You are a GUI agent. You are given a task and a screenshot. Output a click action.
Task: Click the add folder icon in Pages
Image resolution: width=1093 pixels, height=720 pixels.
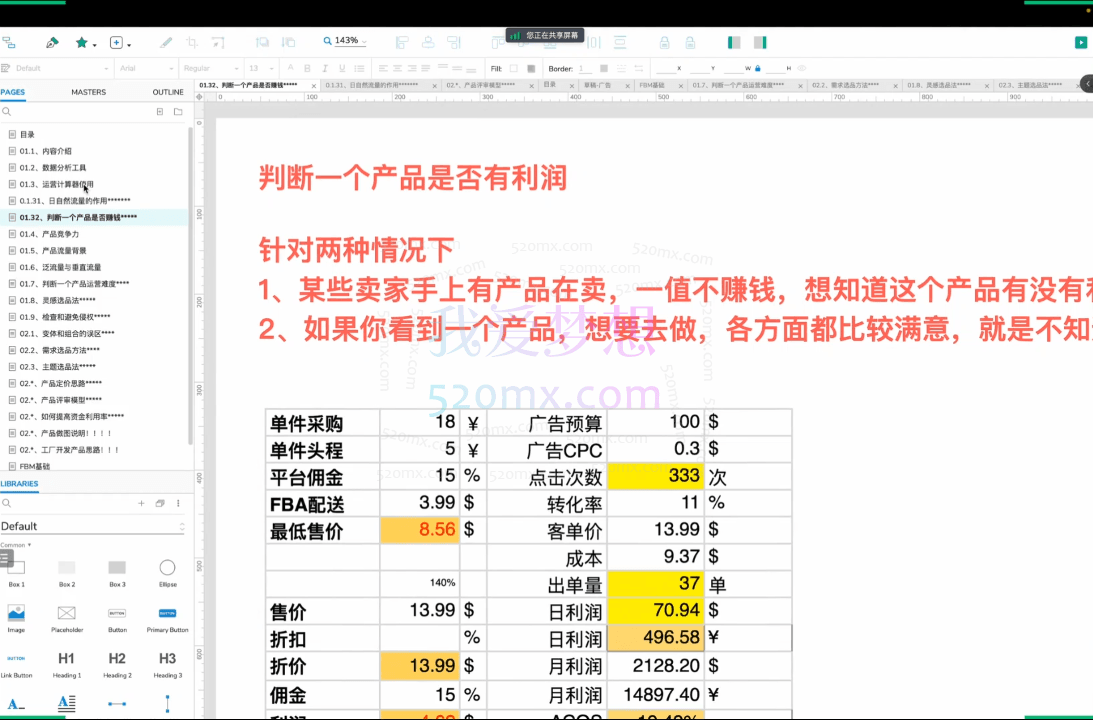pos(178,112)
